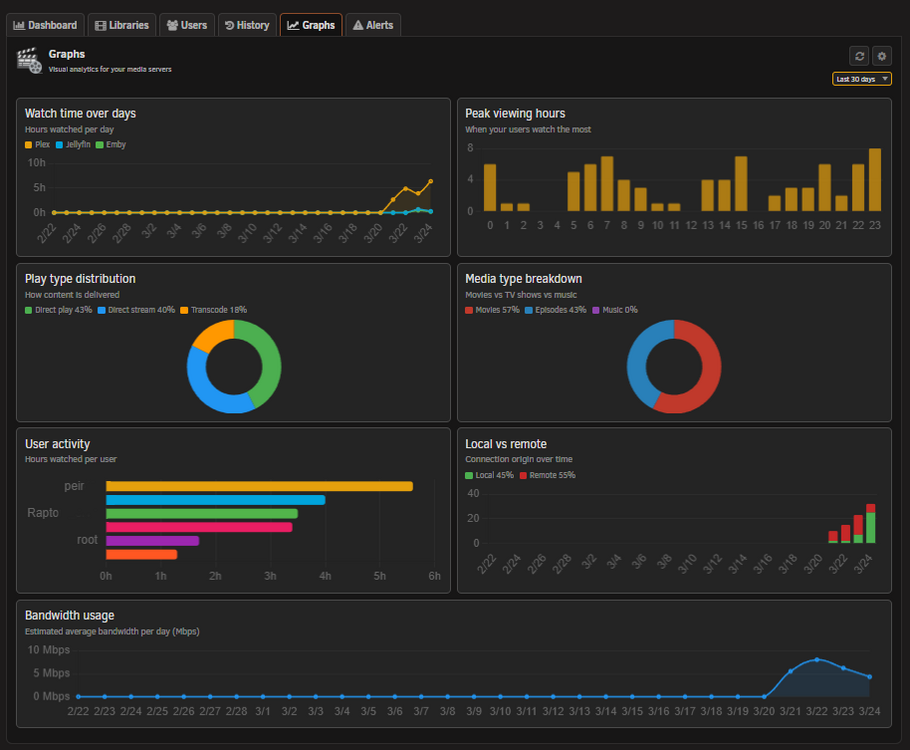This screenshot has width=910, height=750.
Task: Toggle the Remote 55% legend entry
Action: (x=547, y=475)
